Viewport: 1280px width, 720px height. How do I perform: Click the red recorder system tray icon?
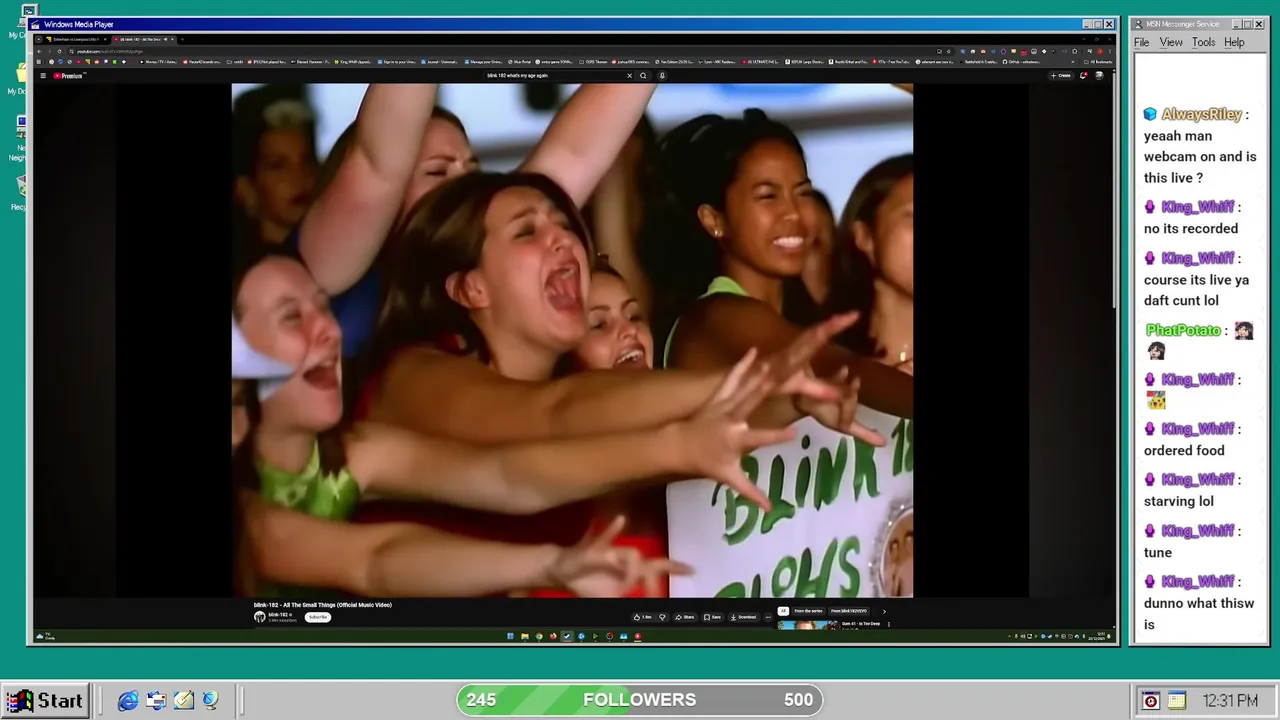(1151, 701)
